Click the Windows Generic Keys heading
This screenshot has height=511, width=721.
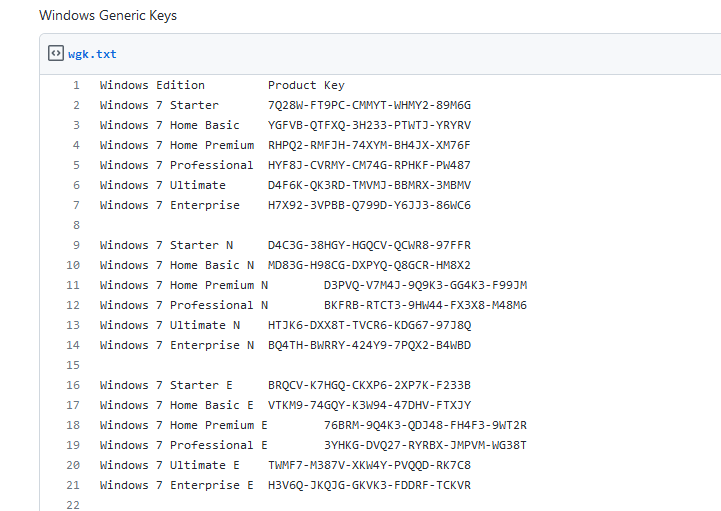tap(108, 15)
